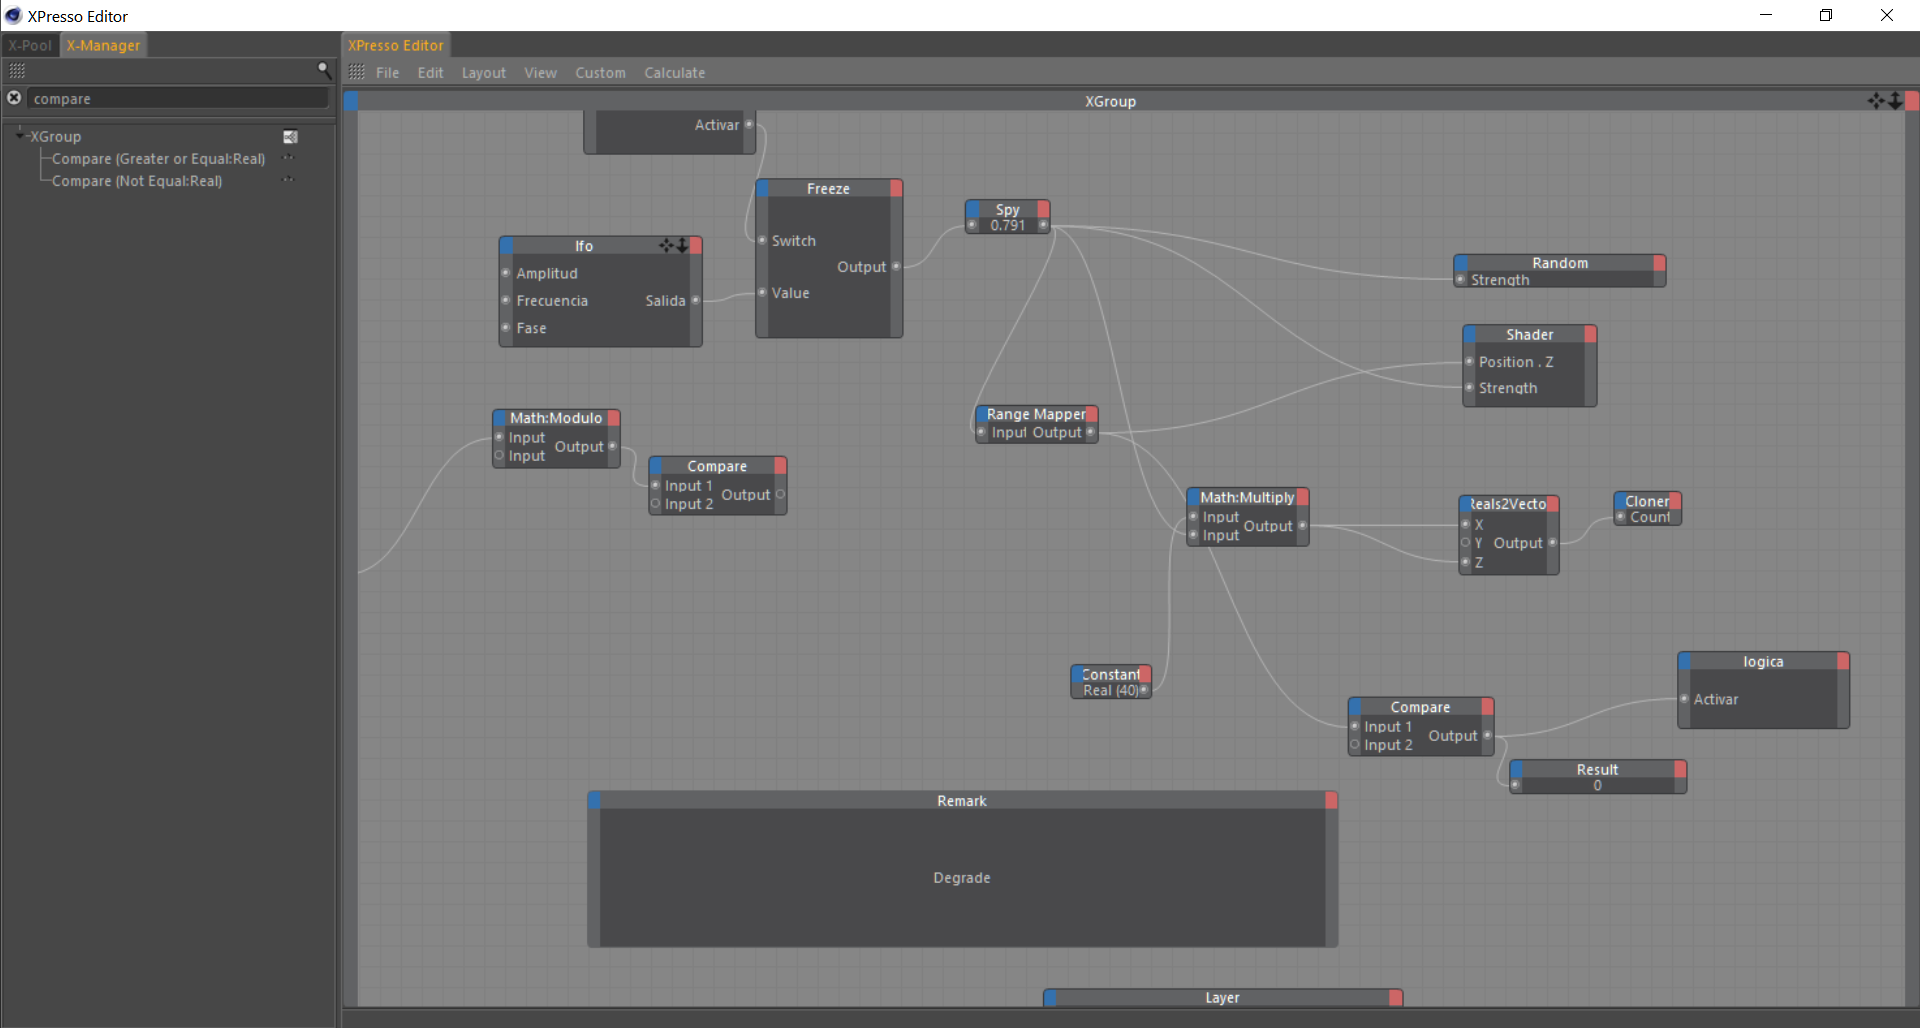This screenshot has height=1028, width=1920.
Task: Open options dots next to Compare (Not Equal:Real)
Action: click(x=288, y=180)
